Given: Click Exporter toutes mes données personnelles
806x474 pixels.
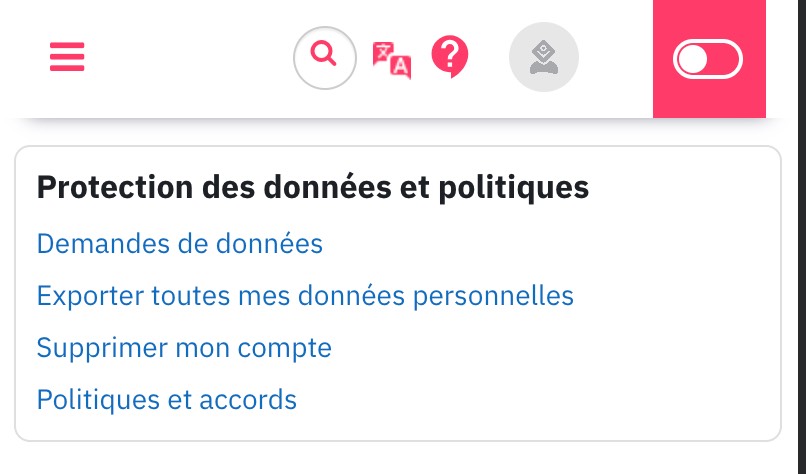Looking at the screenshot, I should (x=305, y=296).
